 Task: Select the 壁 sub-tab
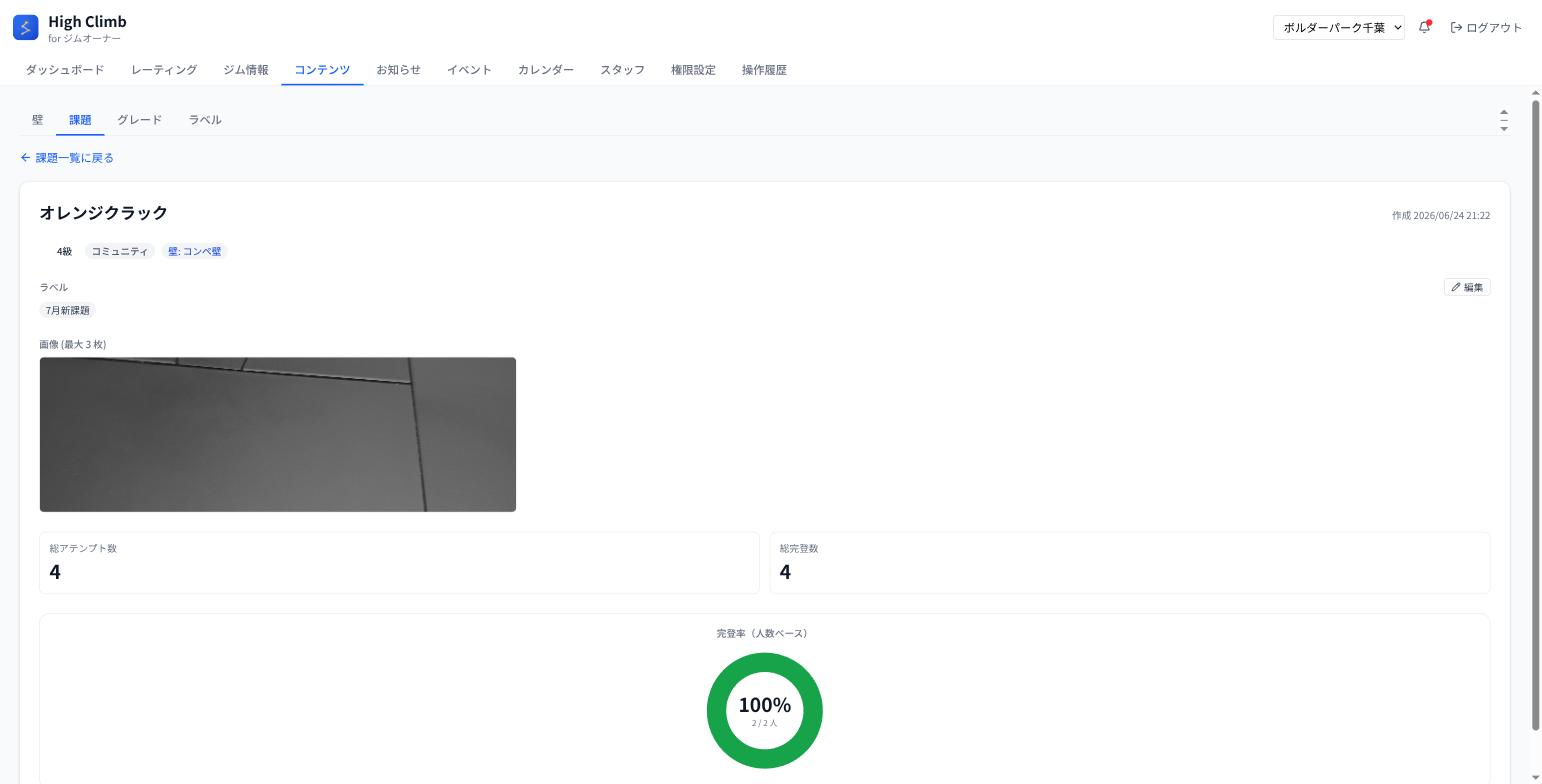tap(37, 120)
